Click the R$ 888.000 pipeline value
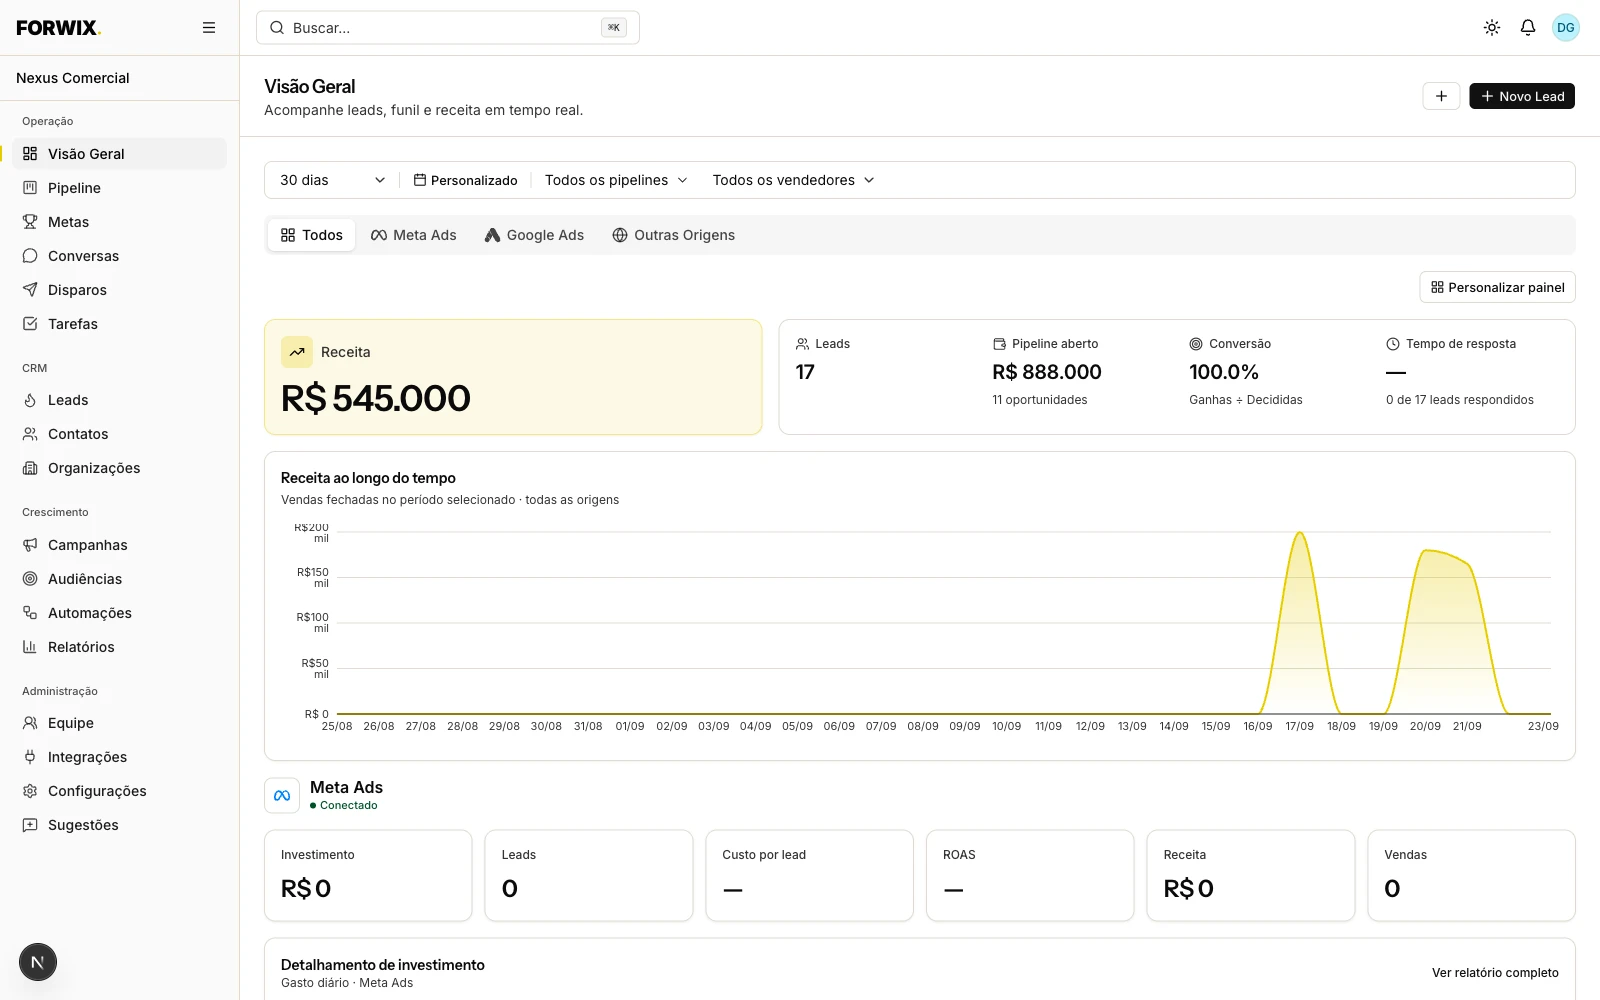 1047,372
